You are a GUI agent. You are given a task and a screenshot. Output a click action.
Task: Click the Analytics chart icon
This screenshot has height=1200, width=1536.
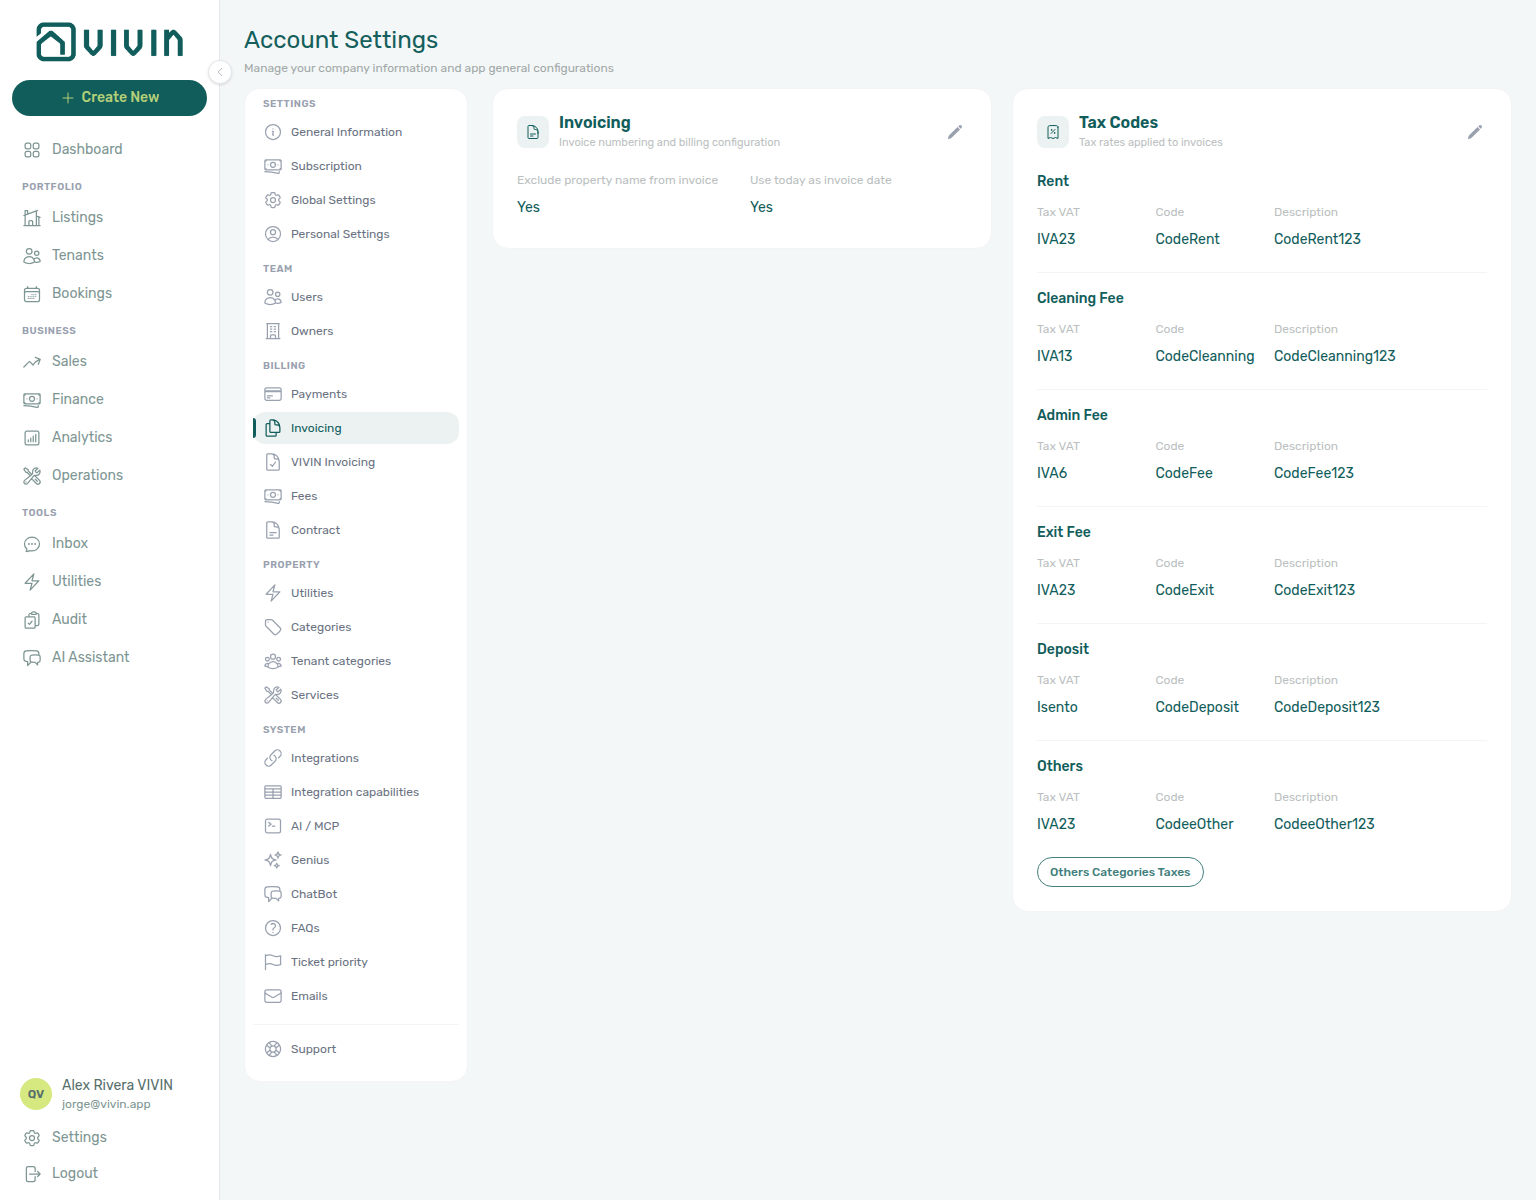click(32, 438)
